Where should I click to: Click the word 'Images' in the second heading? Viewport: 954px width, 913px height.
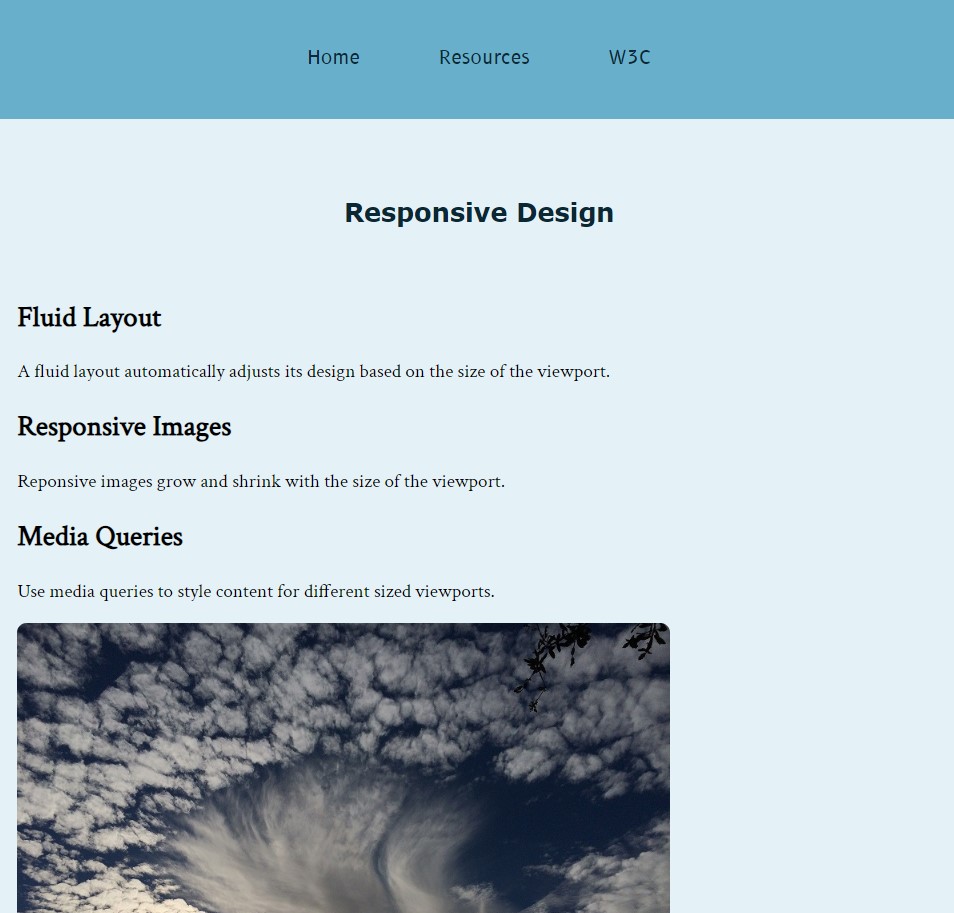pyautogui.click(x=193, y=427)
